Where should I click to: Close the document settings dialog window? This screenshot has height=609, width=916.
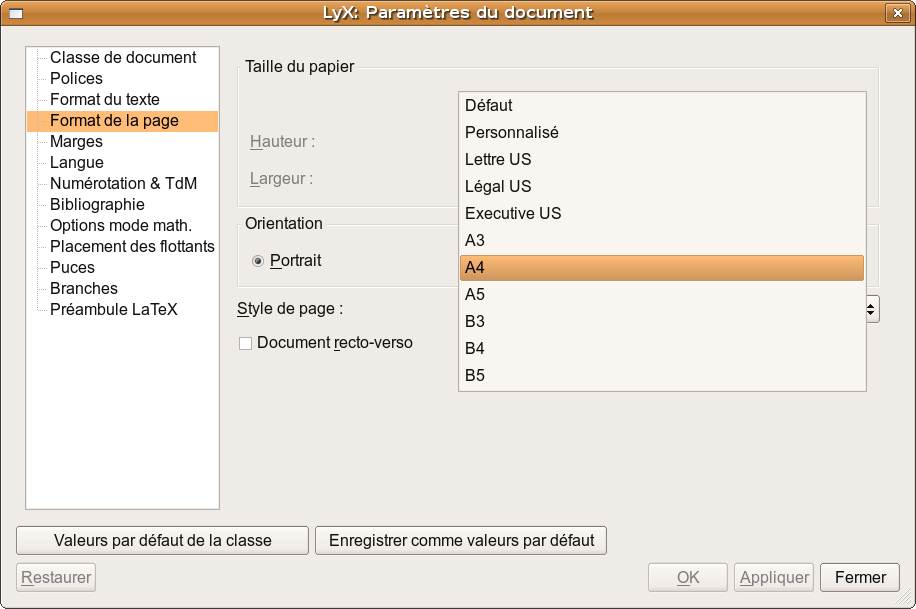coord(897,13)
